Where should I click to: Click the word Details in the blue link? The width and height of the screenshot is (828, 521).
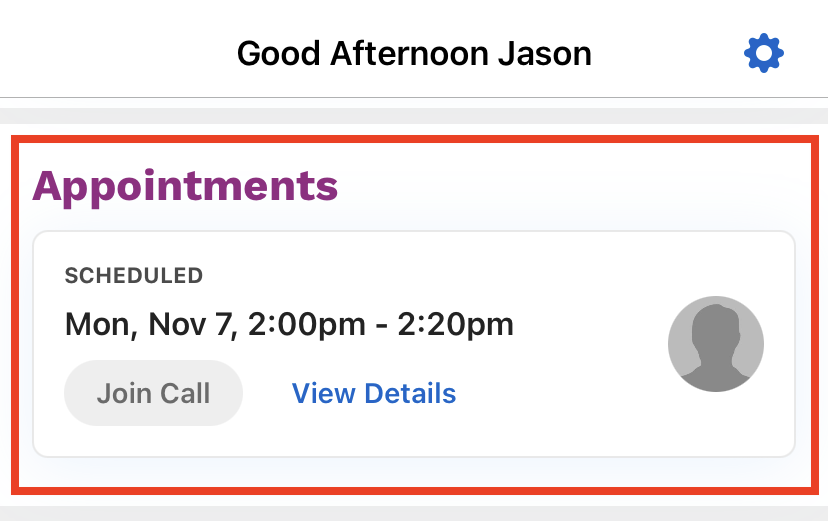pos(410,393)
